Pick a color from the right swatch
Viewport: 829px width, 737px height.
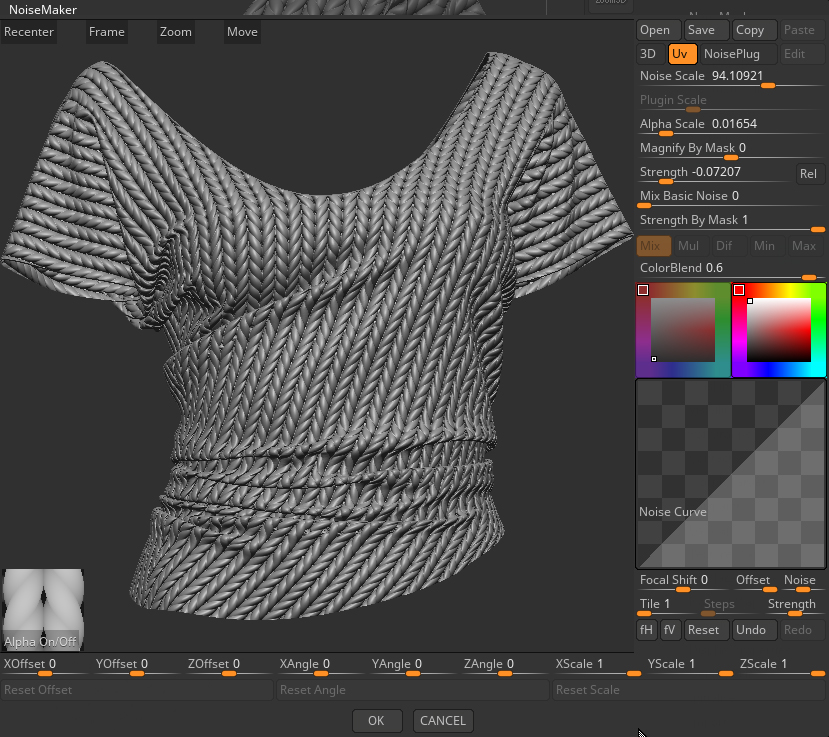778,330
